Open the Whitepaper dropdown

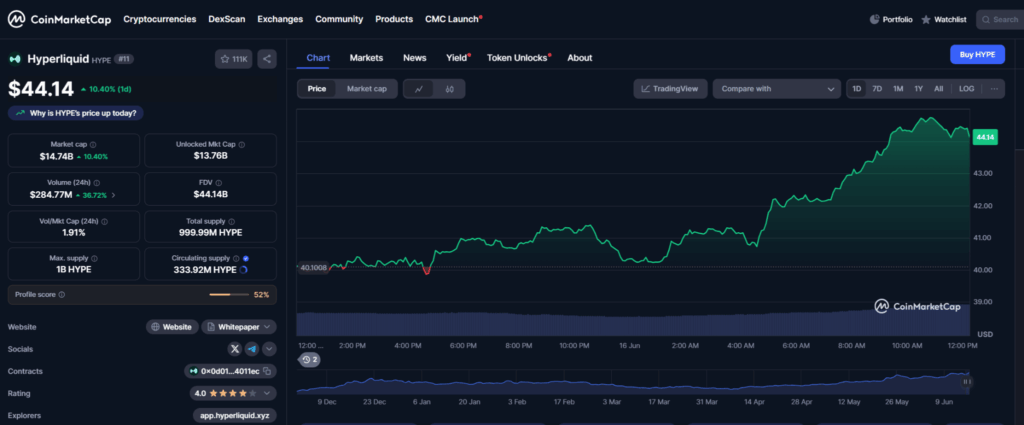(x=239, y=327)
